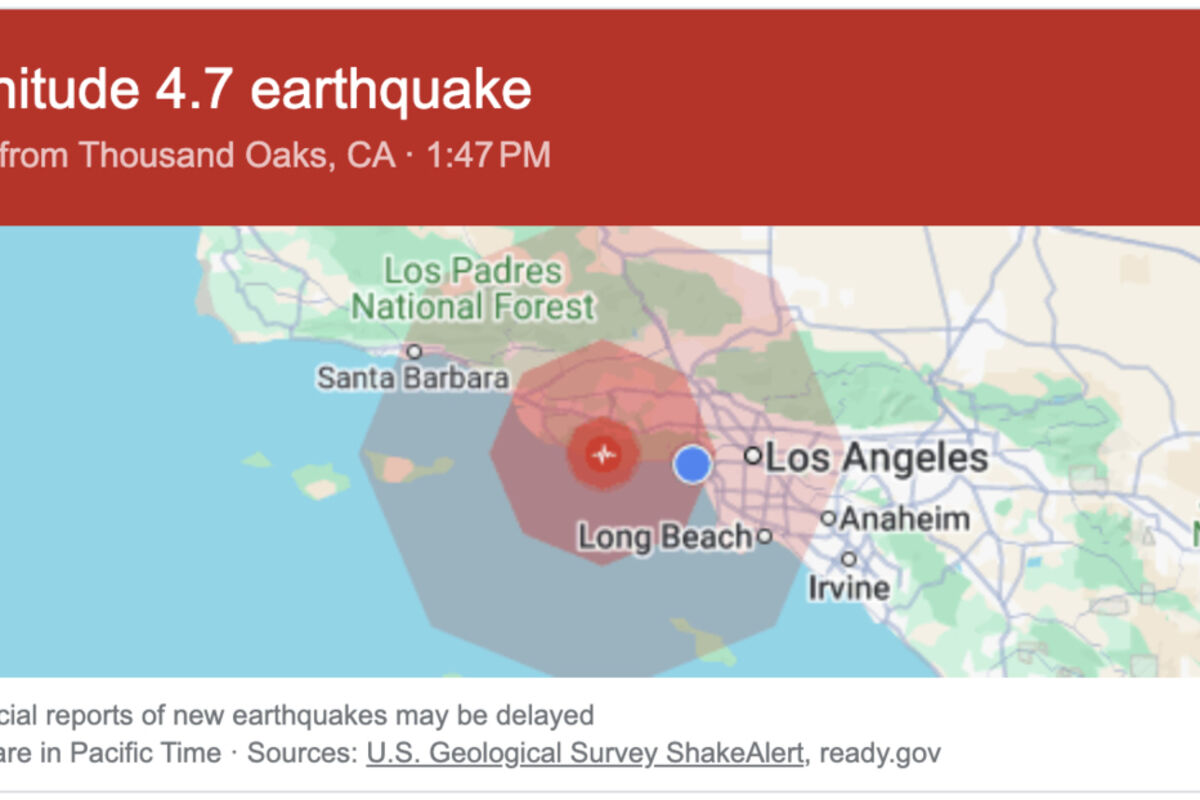The height and width of the screenshot is (800, 1200).
Task: Click the delayed reports disclaimer text
Action: 297,715
